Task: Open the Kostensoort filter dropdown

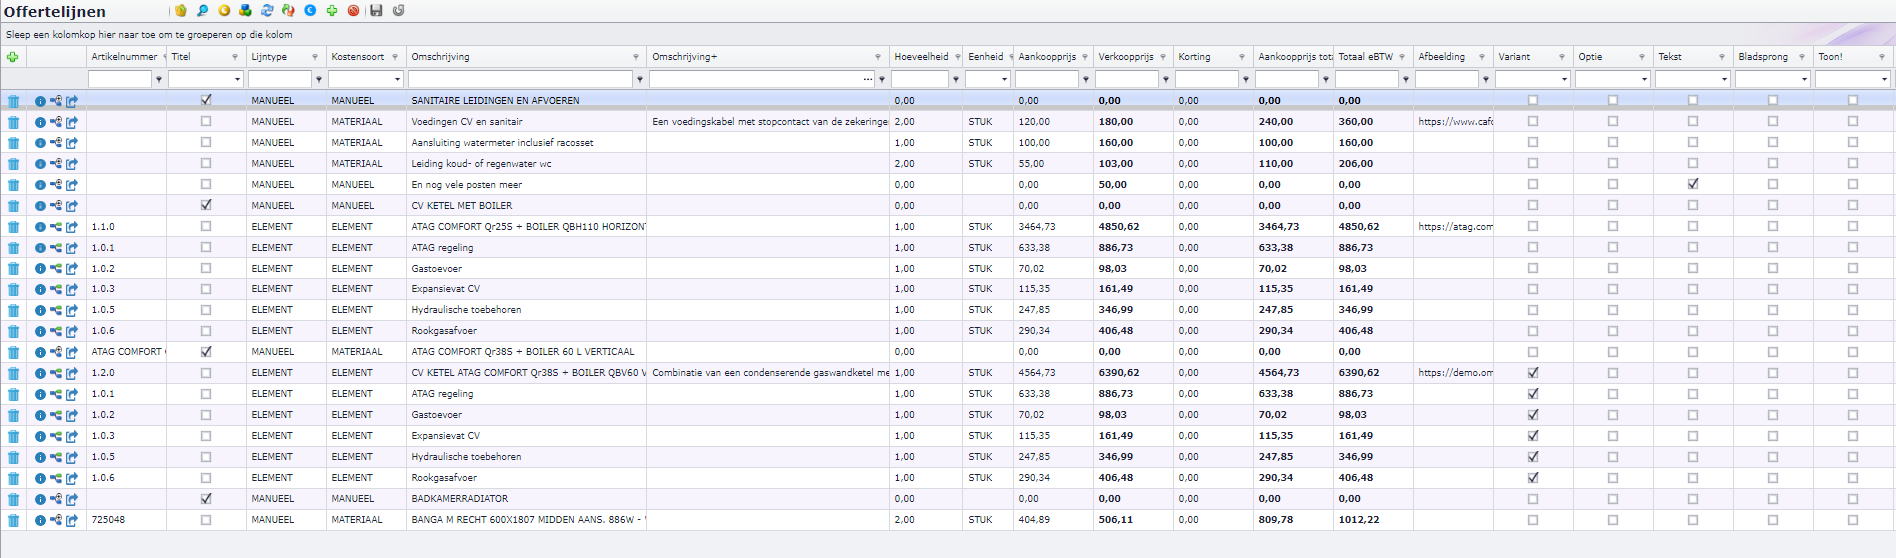Action: coord(397,79)
